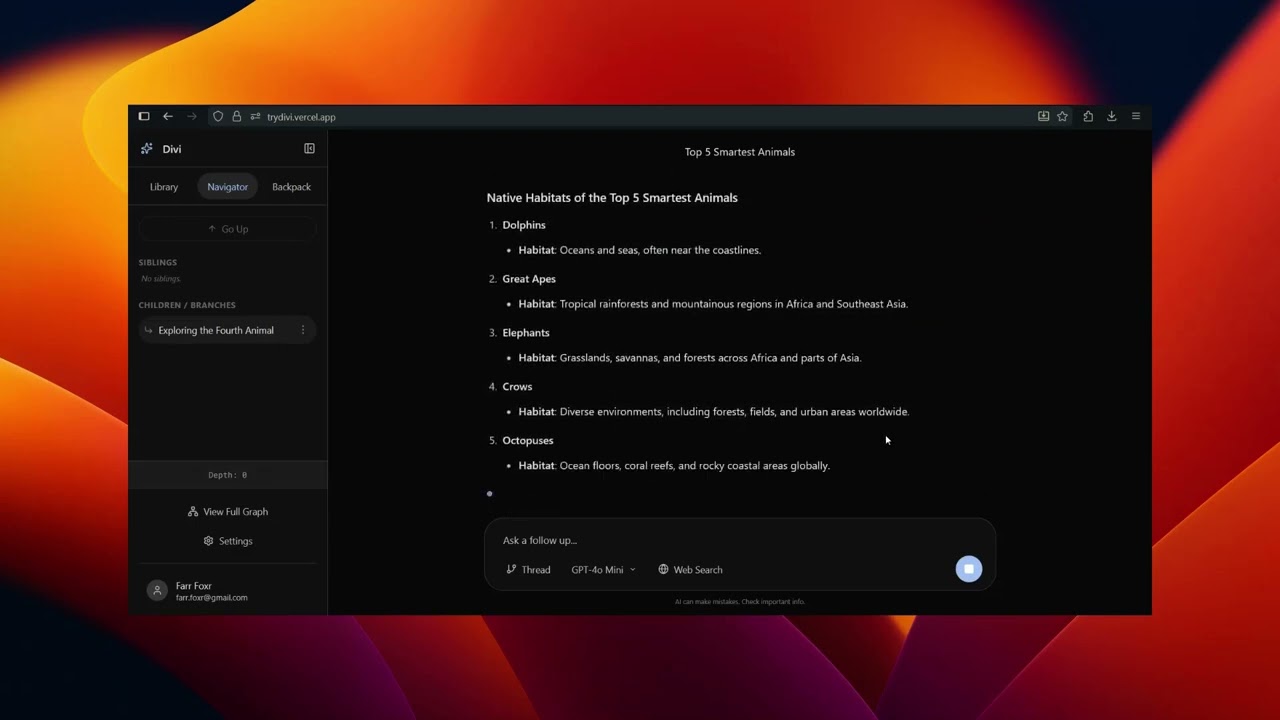
Task: Go back in browser history
Action: point(168,117)
